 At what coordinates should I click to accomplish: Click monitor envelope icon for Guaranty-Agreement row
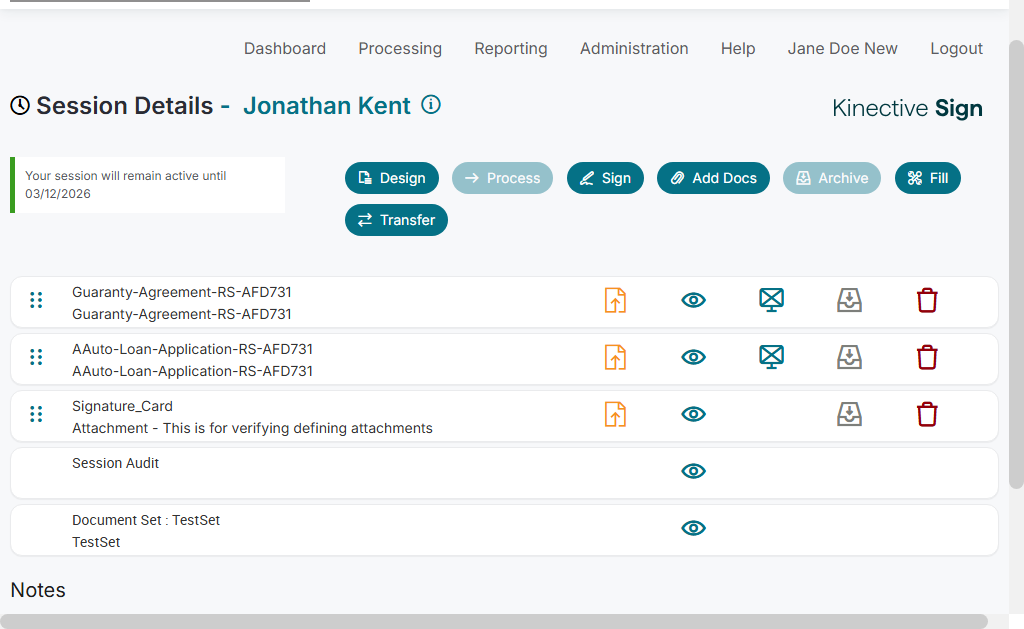[x=771, y=300]
